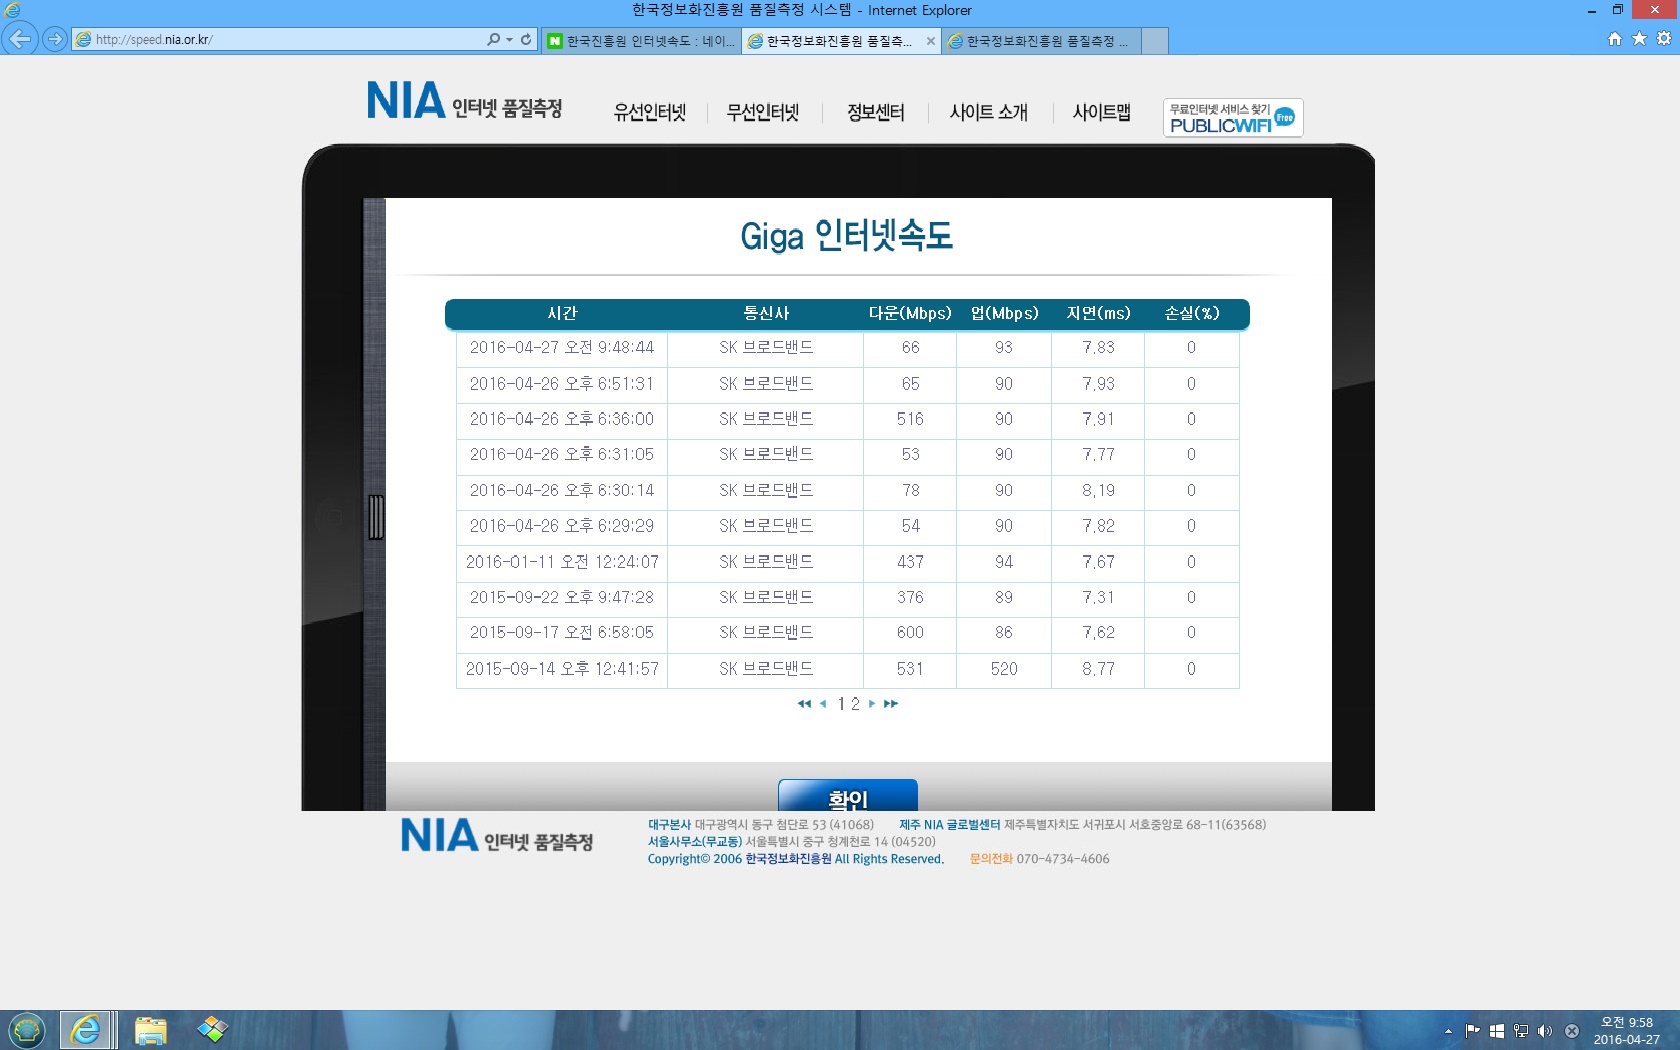Click the browser Forward arrow button
Image resolution: width=1680 pixels, height=1050 pixels.
55,39
